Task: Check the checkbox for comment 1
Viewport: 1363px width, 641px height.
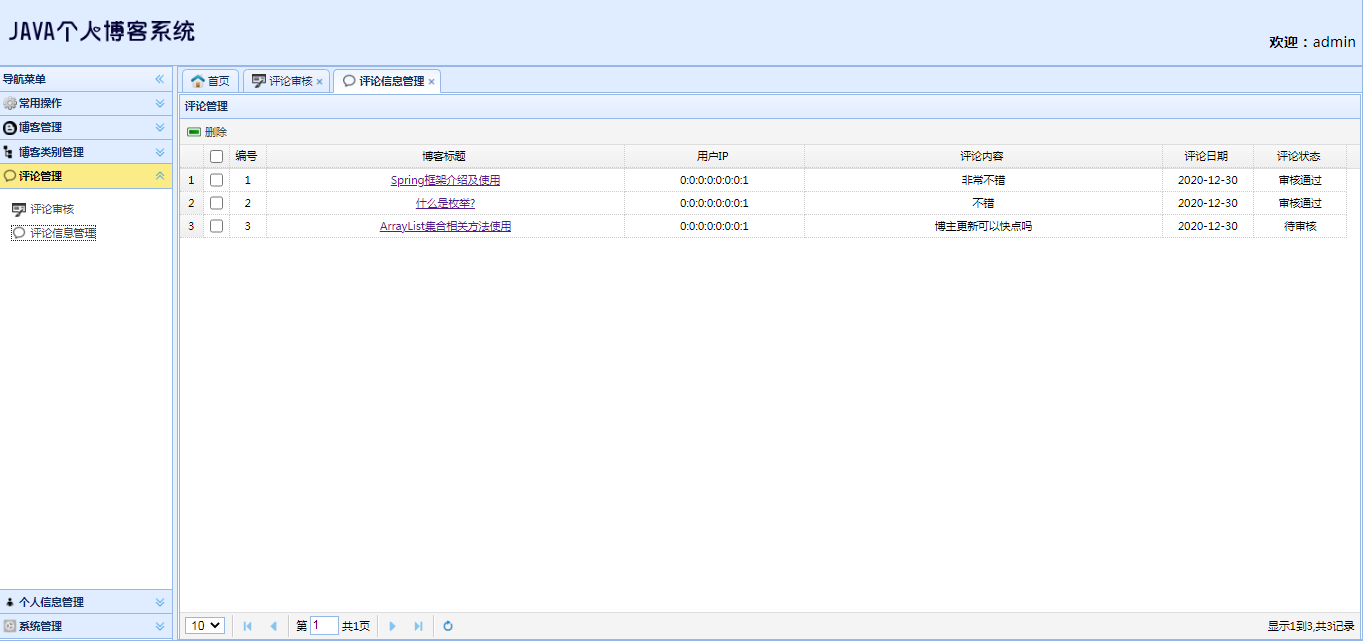Action: point(216,180)
